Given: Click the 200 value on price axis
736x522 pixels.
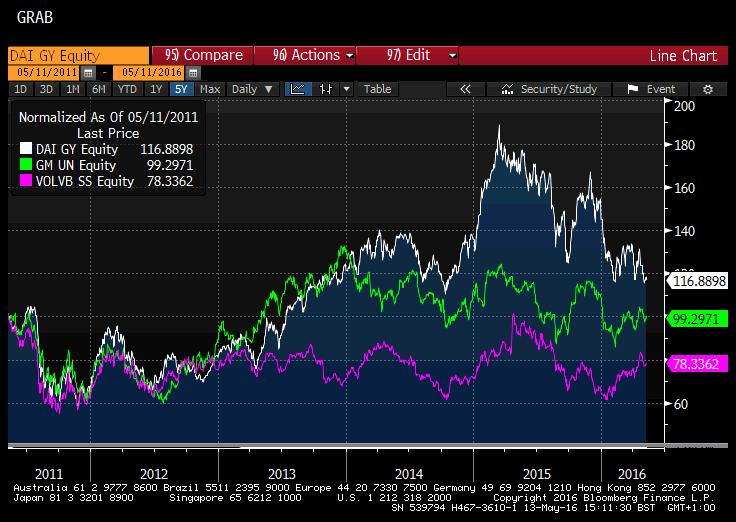Looking at the screenshot, I should (x=684, y=106).
